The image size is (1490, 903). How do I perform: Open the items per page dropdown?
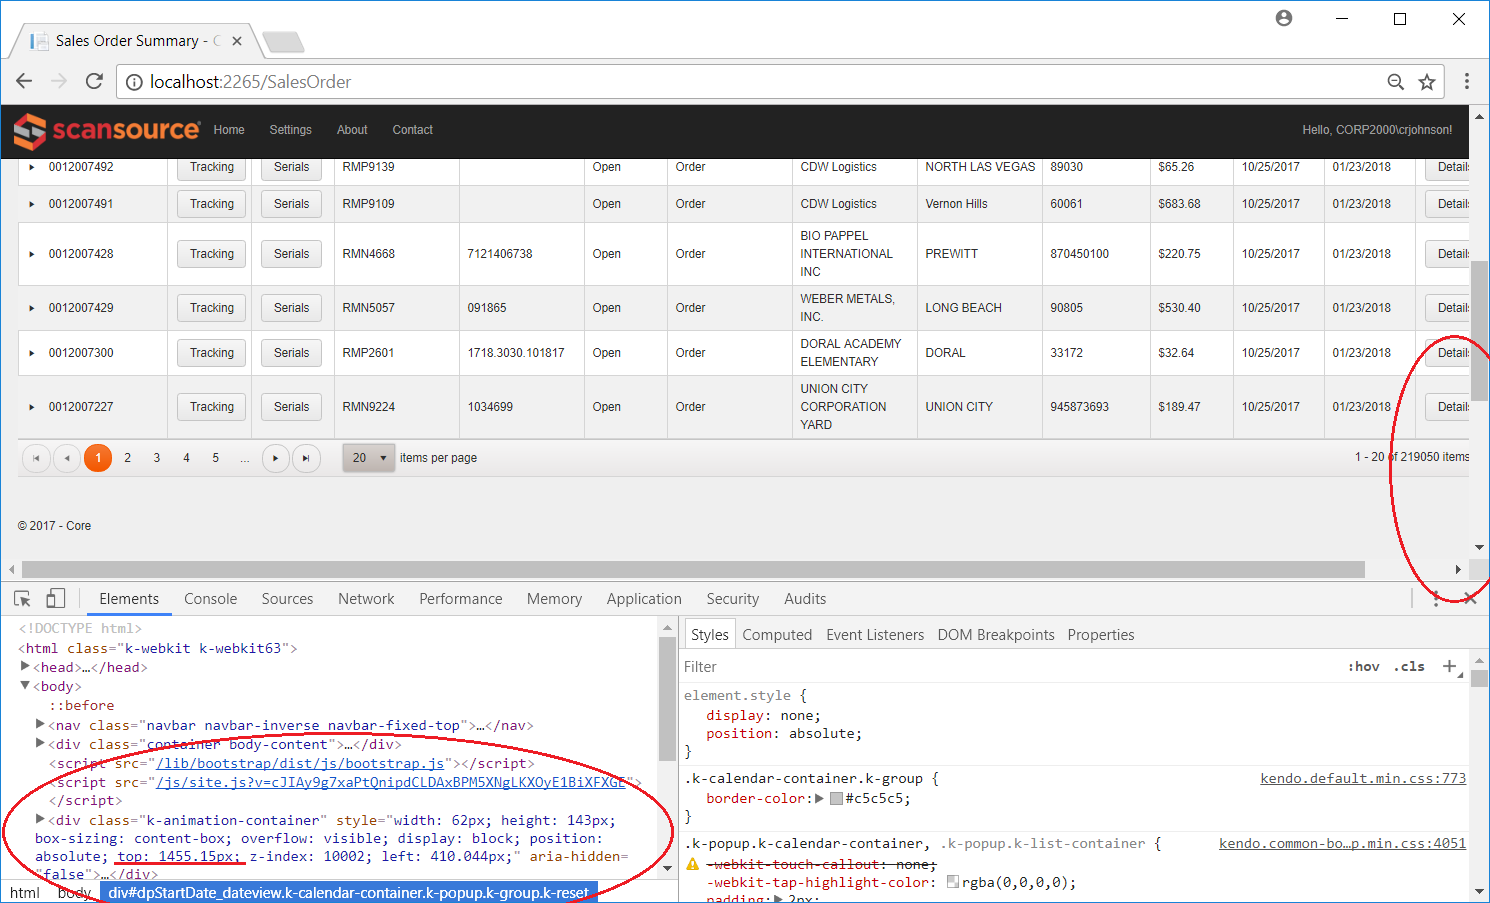368,458
